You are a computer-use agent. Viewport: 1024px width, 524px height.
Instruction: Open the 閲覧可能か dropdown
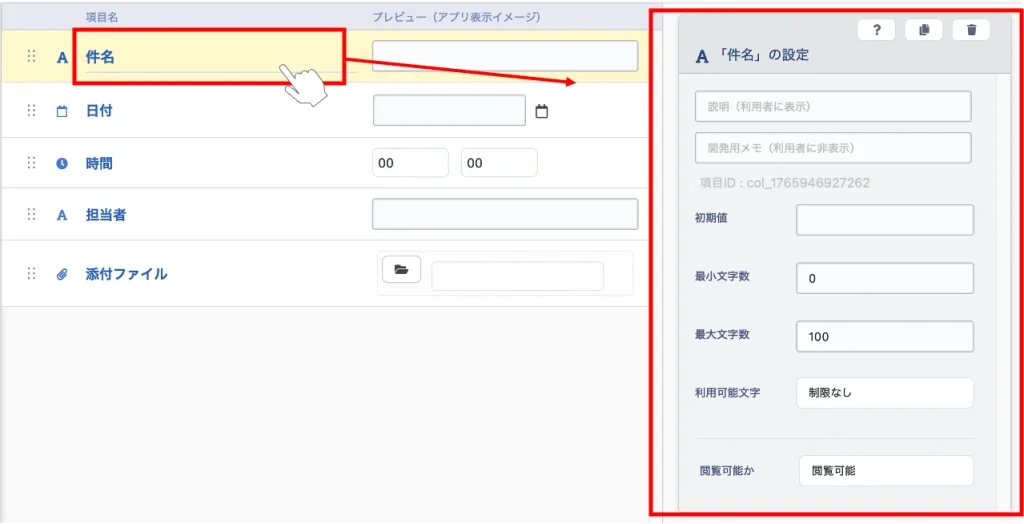click(x=885, y=470)
